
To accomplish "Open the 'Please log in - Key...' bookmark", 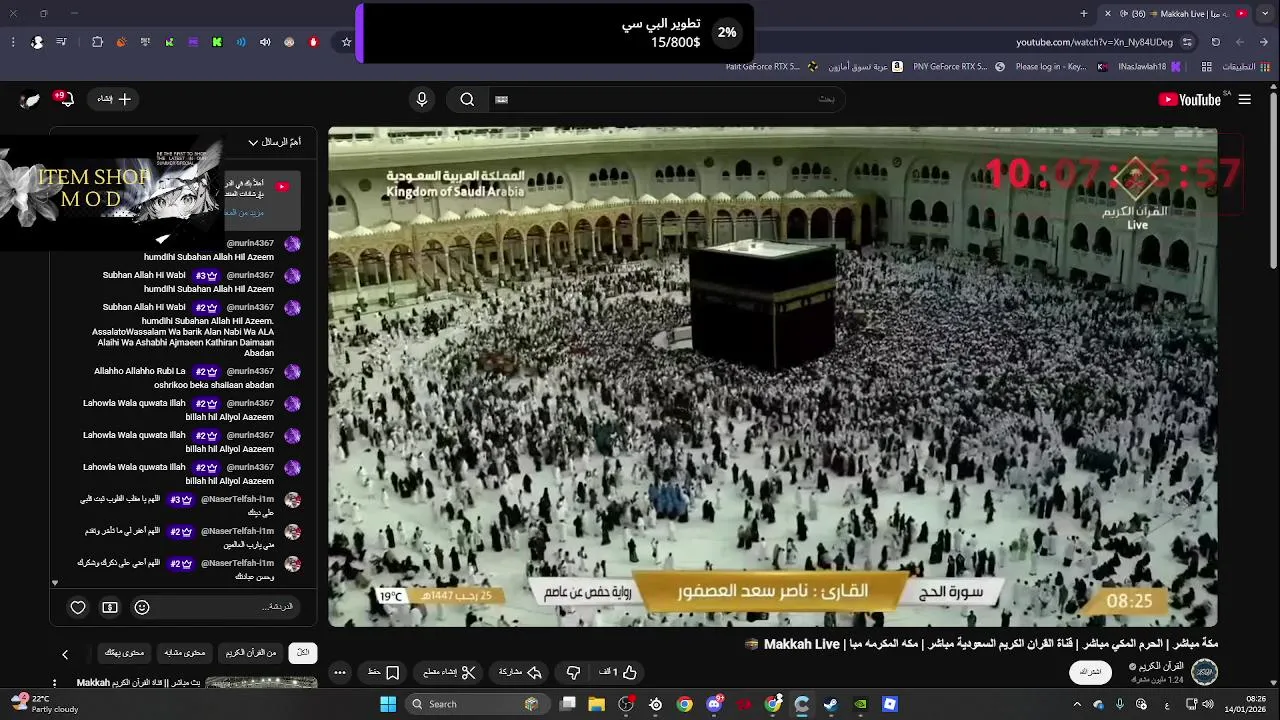I will click(x=1062, y=67).
